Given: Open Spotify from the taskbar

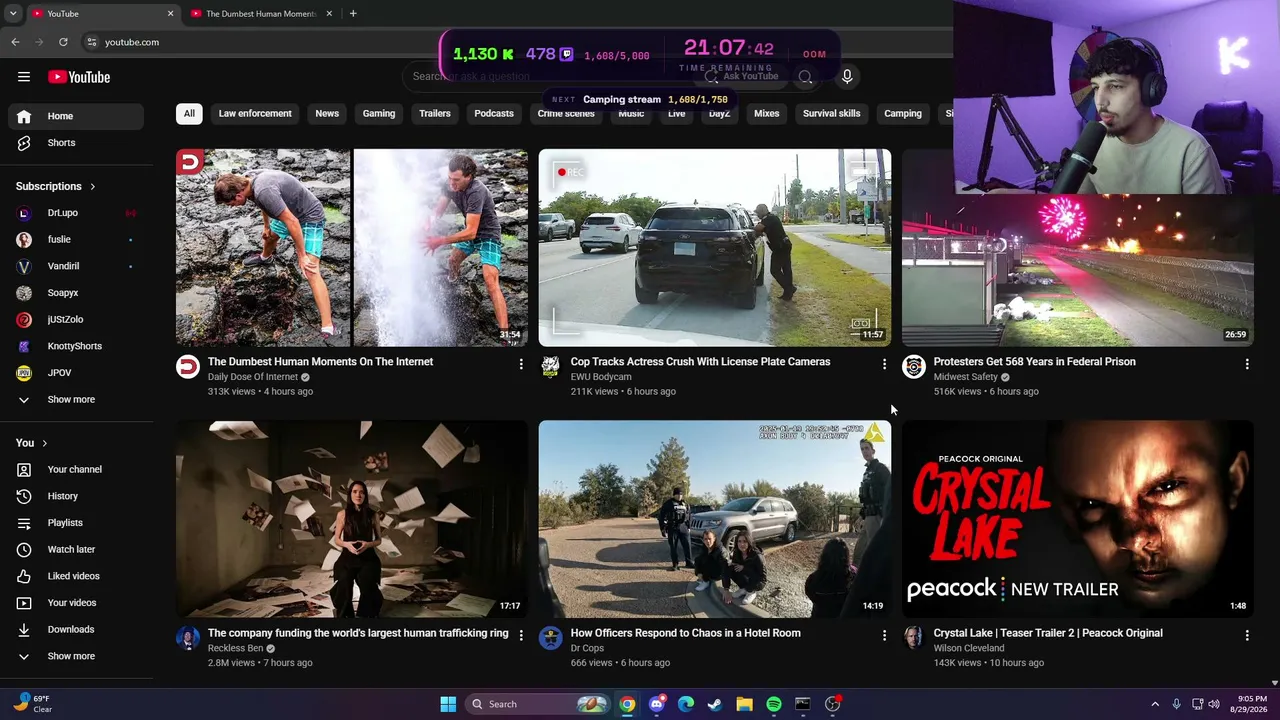Looking at the screenshot, I should pyautogui.click(x=774, y=704).
